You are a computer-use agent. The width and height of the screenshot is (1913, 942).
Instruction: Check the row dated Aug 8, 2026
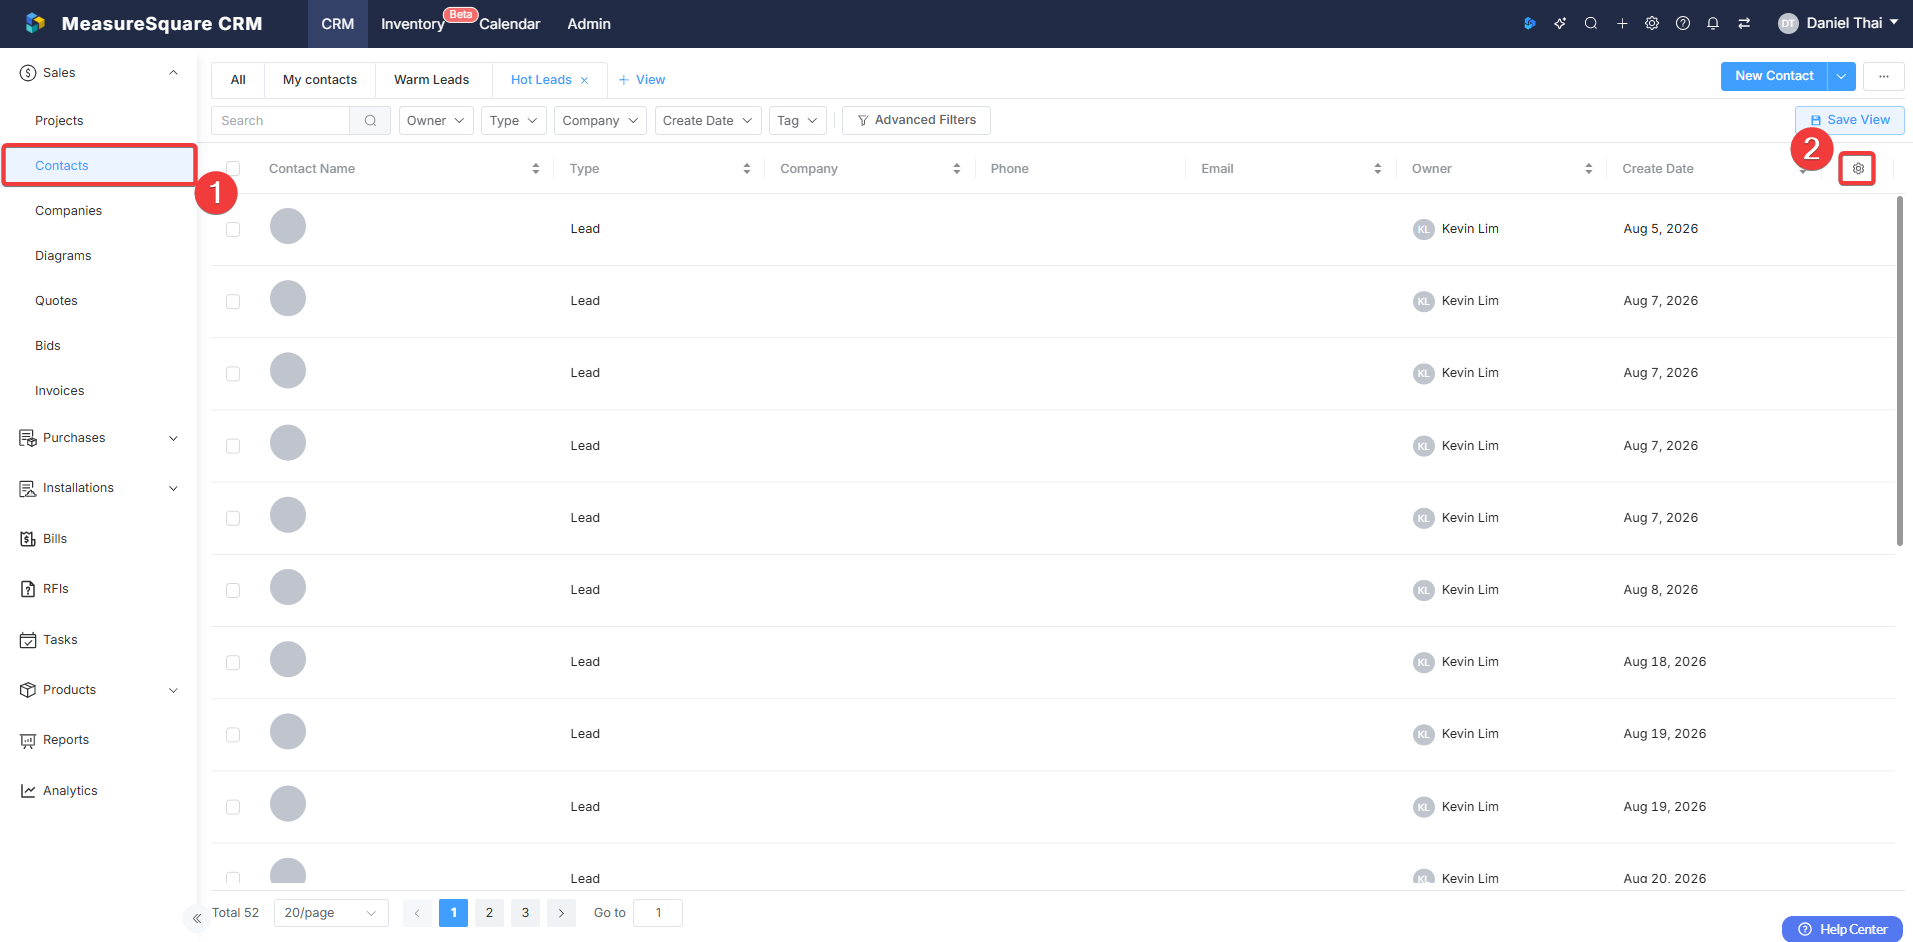point(233,590)
